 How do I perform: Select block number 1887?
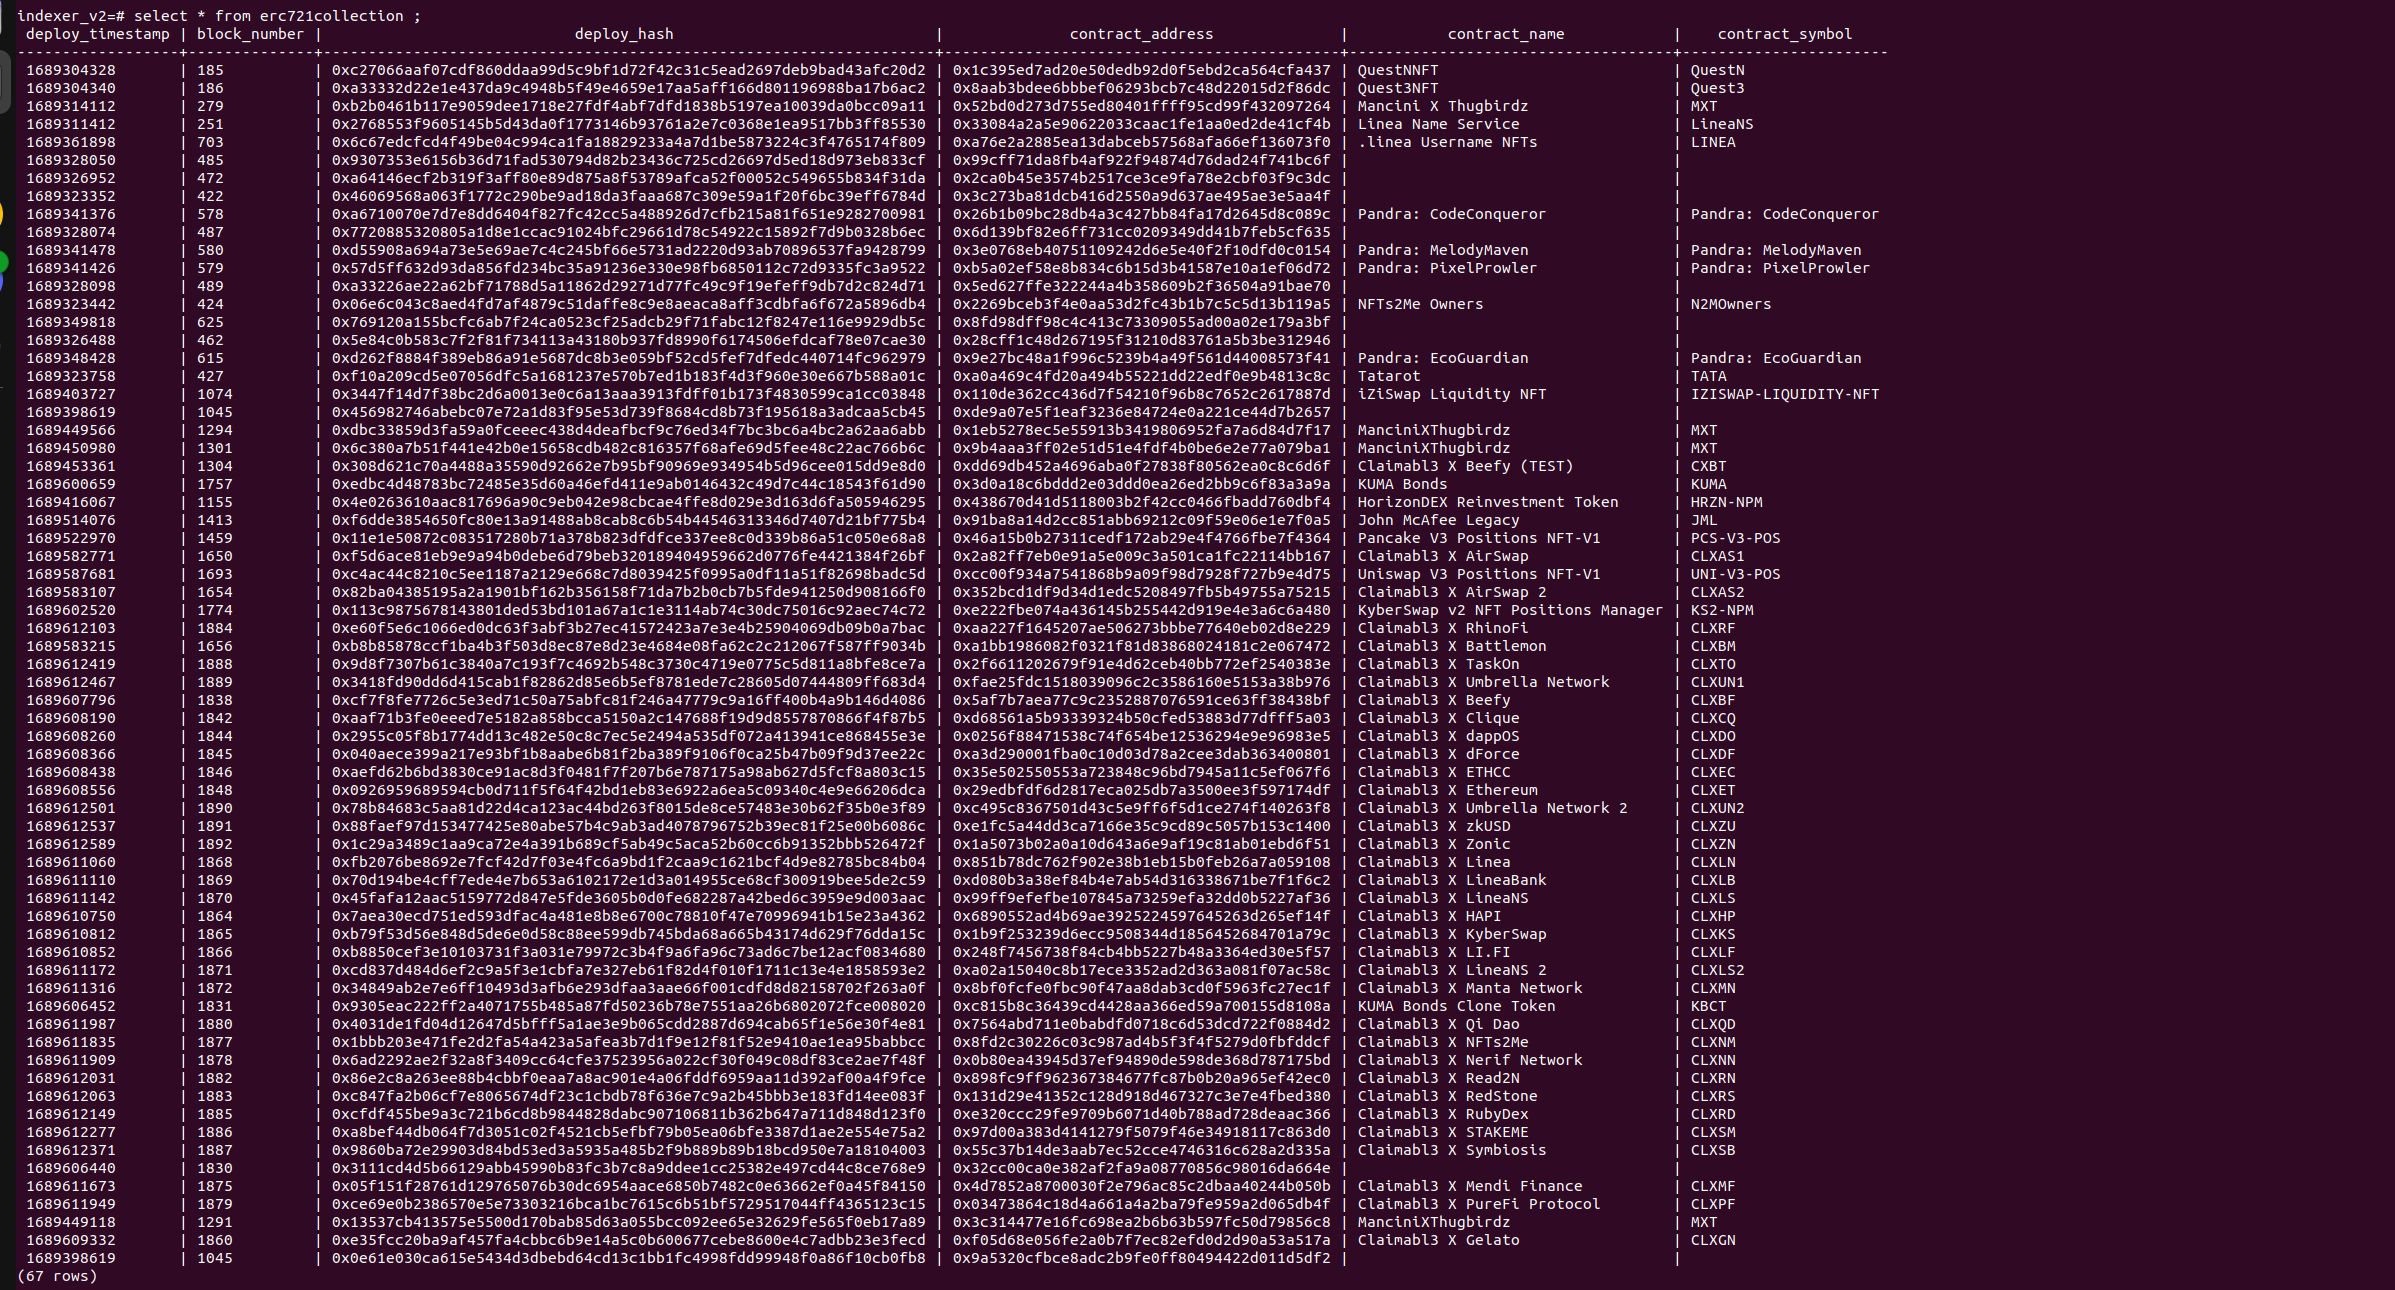click(215, 1150)
